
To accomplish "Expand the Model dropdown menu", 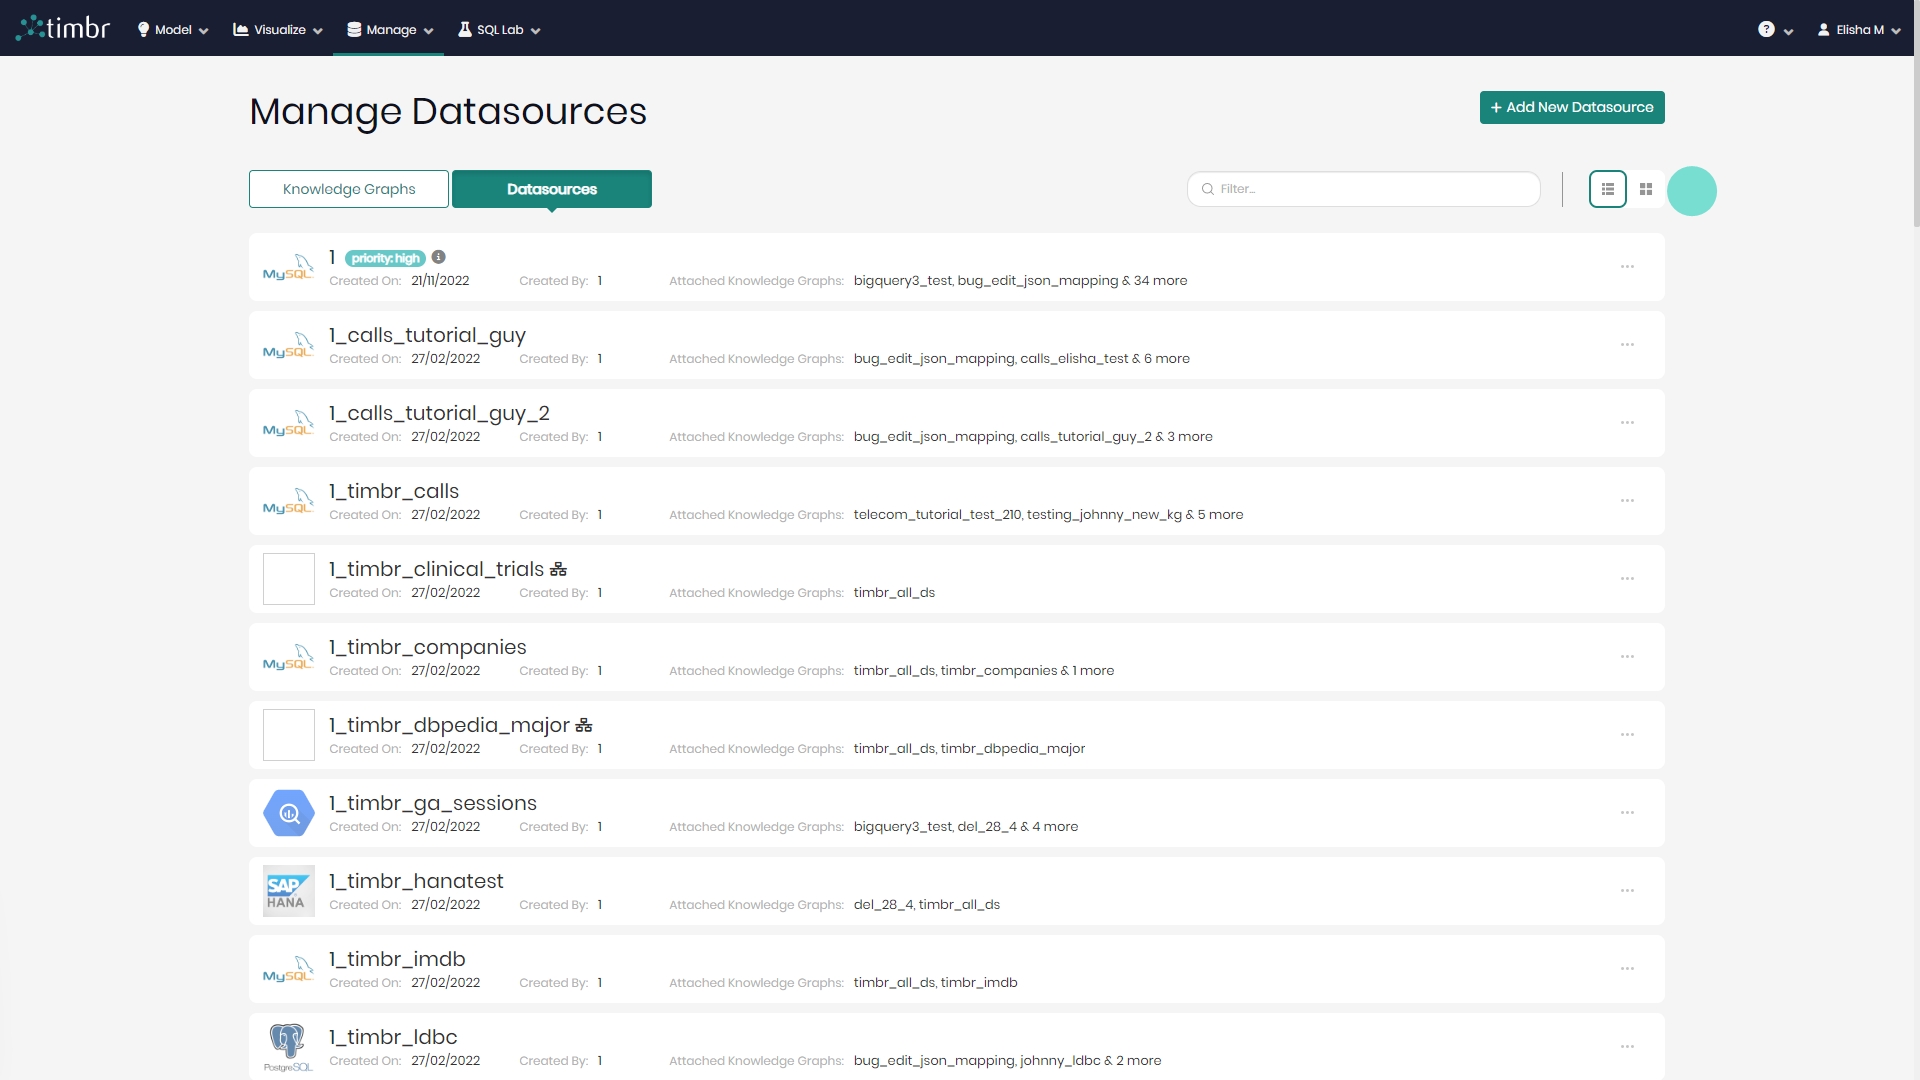I will (x=173, y=30).
